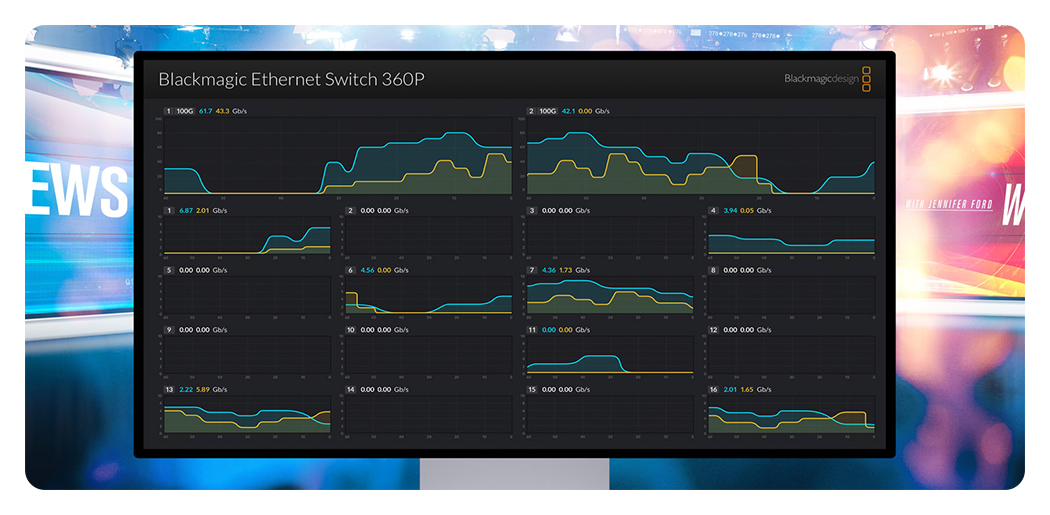Select the port 2 empty graph
This screenshot has width=1050, height=515.
(x=429, y=235)
